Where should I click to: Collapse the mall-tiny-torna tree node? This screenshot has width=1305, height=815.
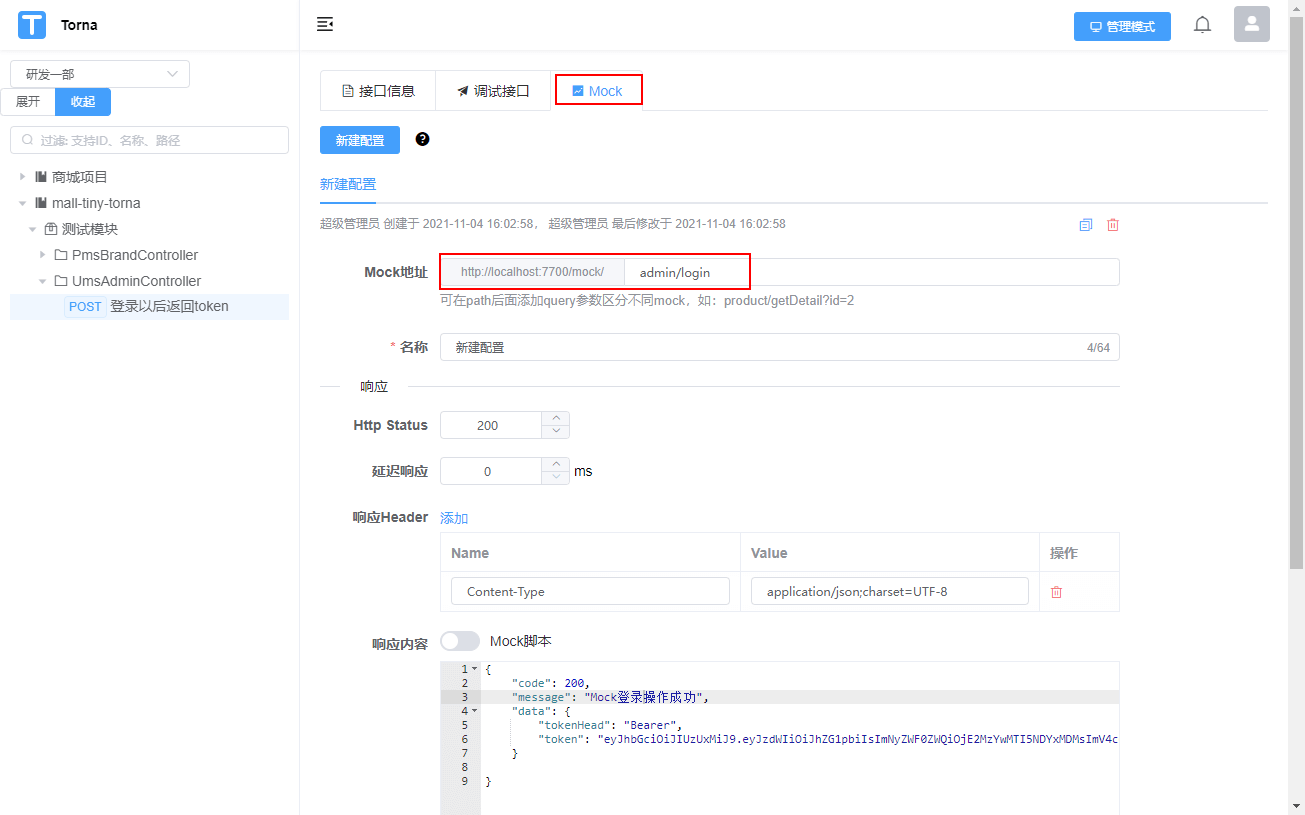coord(23,203)
